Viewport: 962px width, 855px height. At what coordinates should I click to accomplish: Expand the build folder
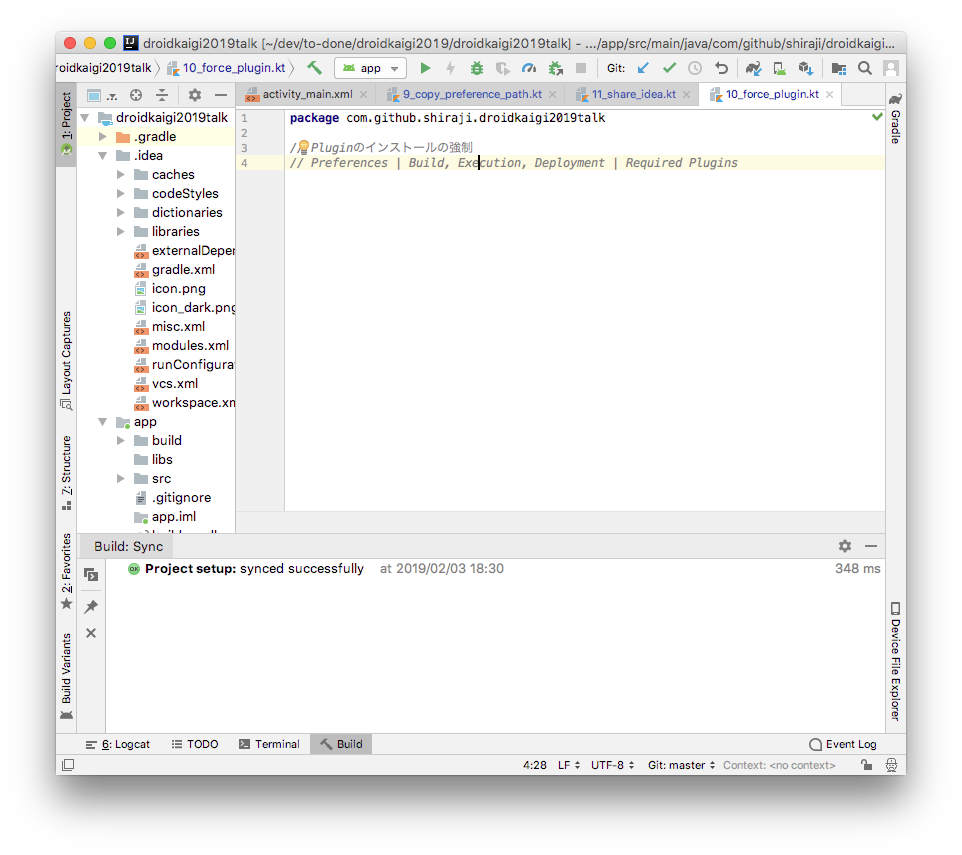click(121, 441)
